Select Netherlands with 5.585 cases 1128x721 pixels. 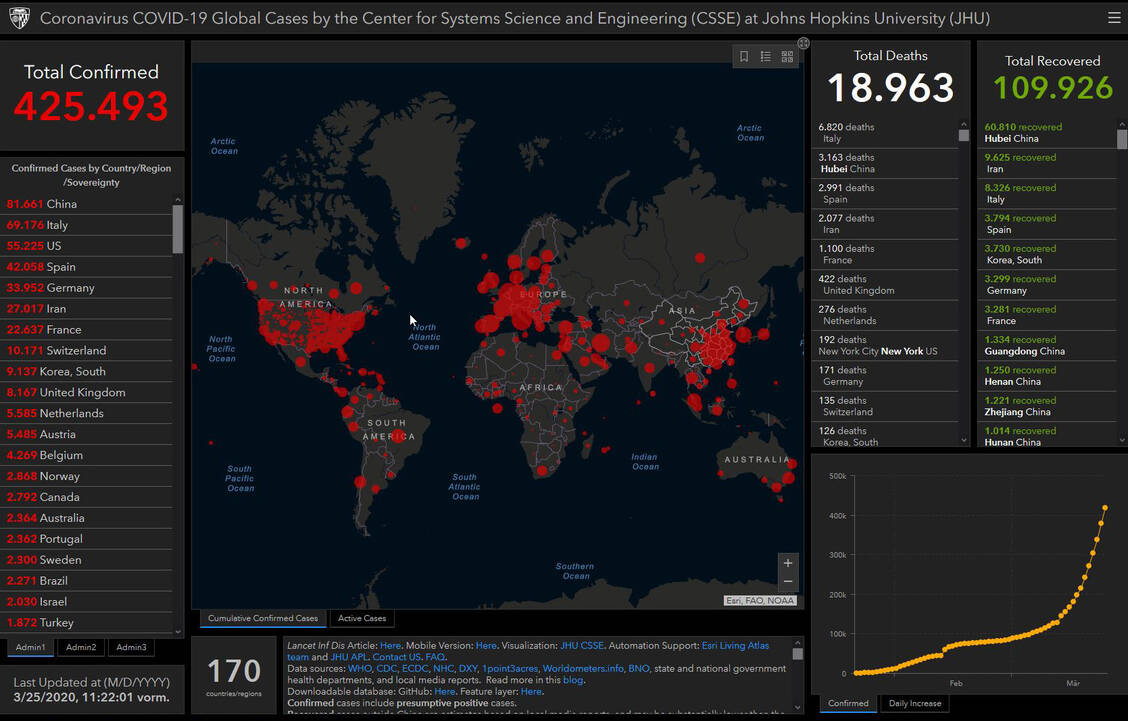click(x=87, y=413)
